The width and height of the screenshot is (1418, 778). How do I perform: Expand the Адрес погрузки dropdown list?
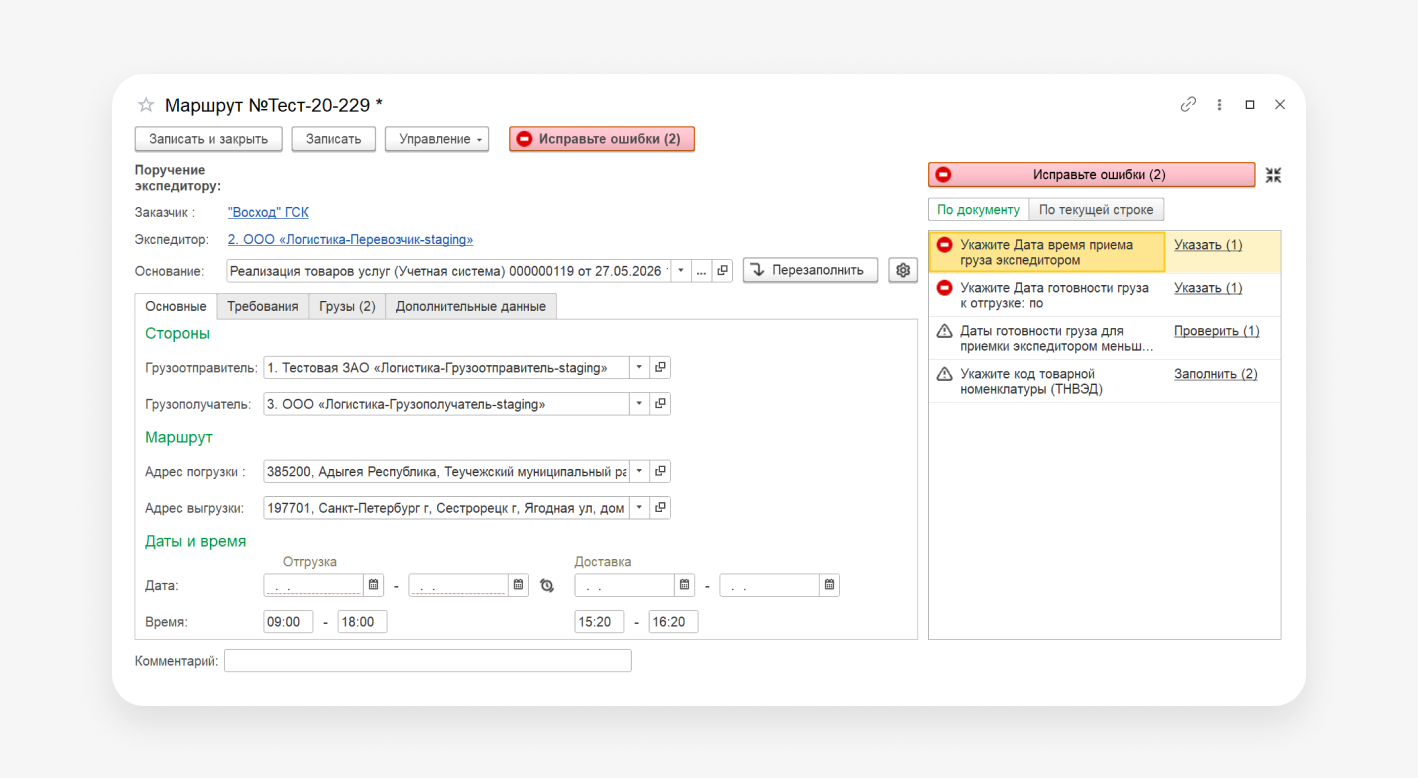pos(639,471)
